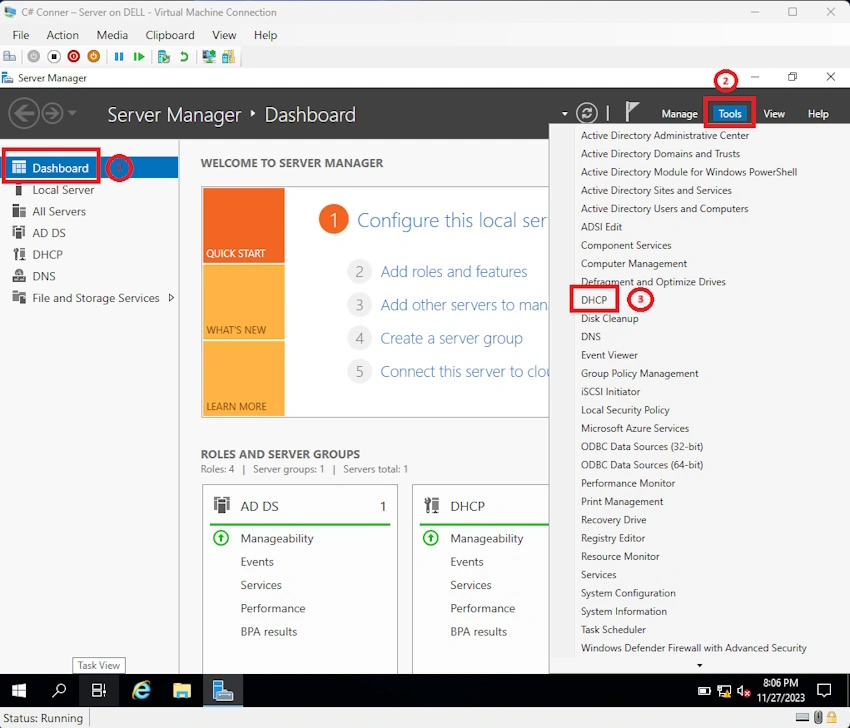Open the Windows Start button
The height and width of the screenshot is (728, 850).
coord(19,690)
